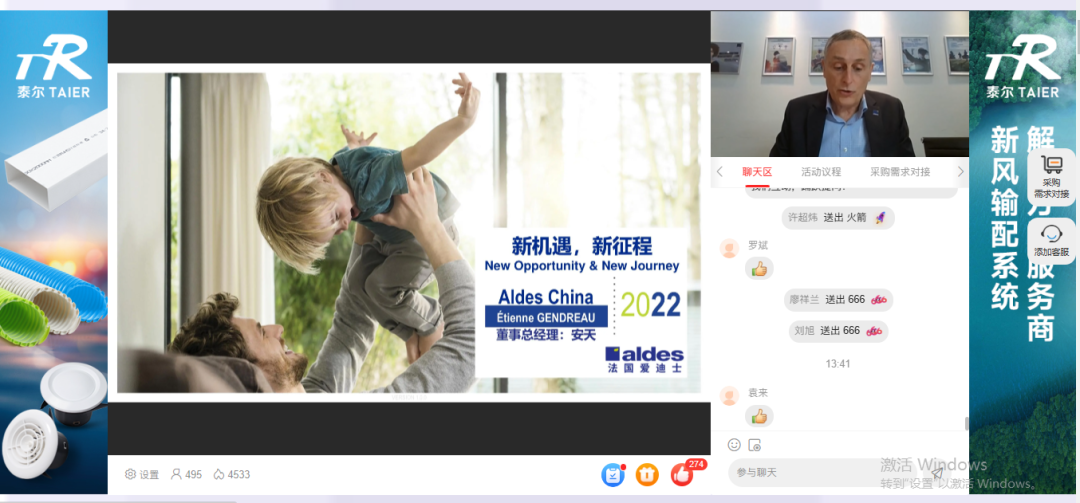
Task: Tap the red thumbs-up like button
Action: click(x=682, y=474)
